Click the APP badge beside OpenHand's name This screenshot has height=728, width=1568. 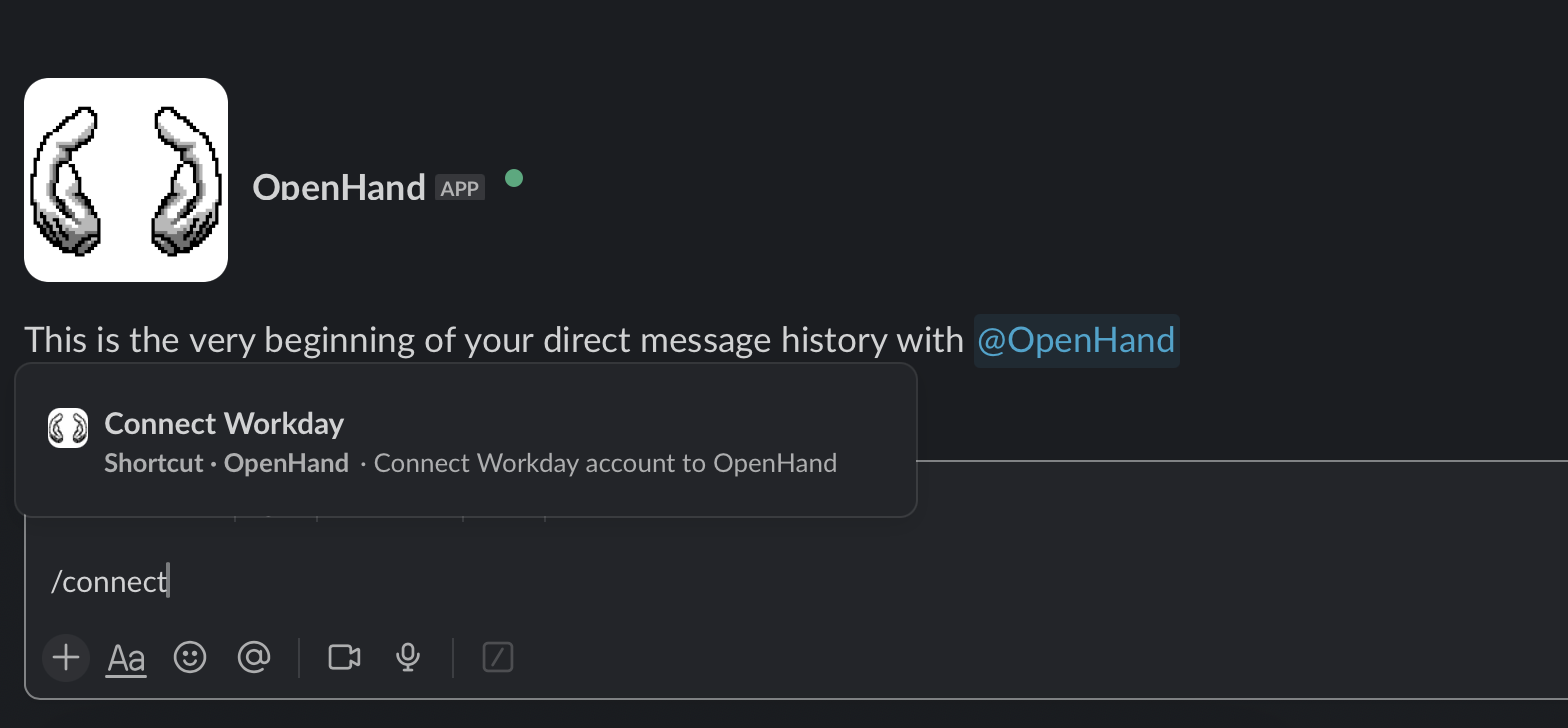point(460,187)
